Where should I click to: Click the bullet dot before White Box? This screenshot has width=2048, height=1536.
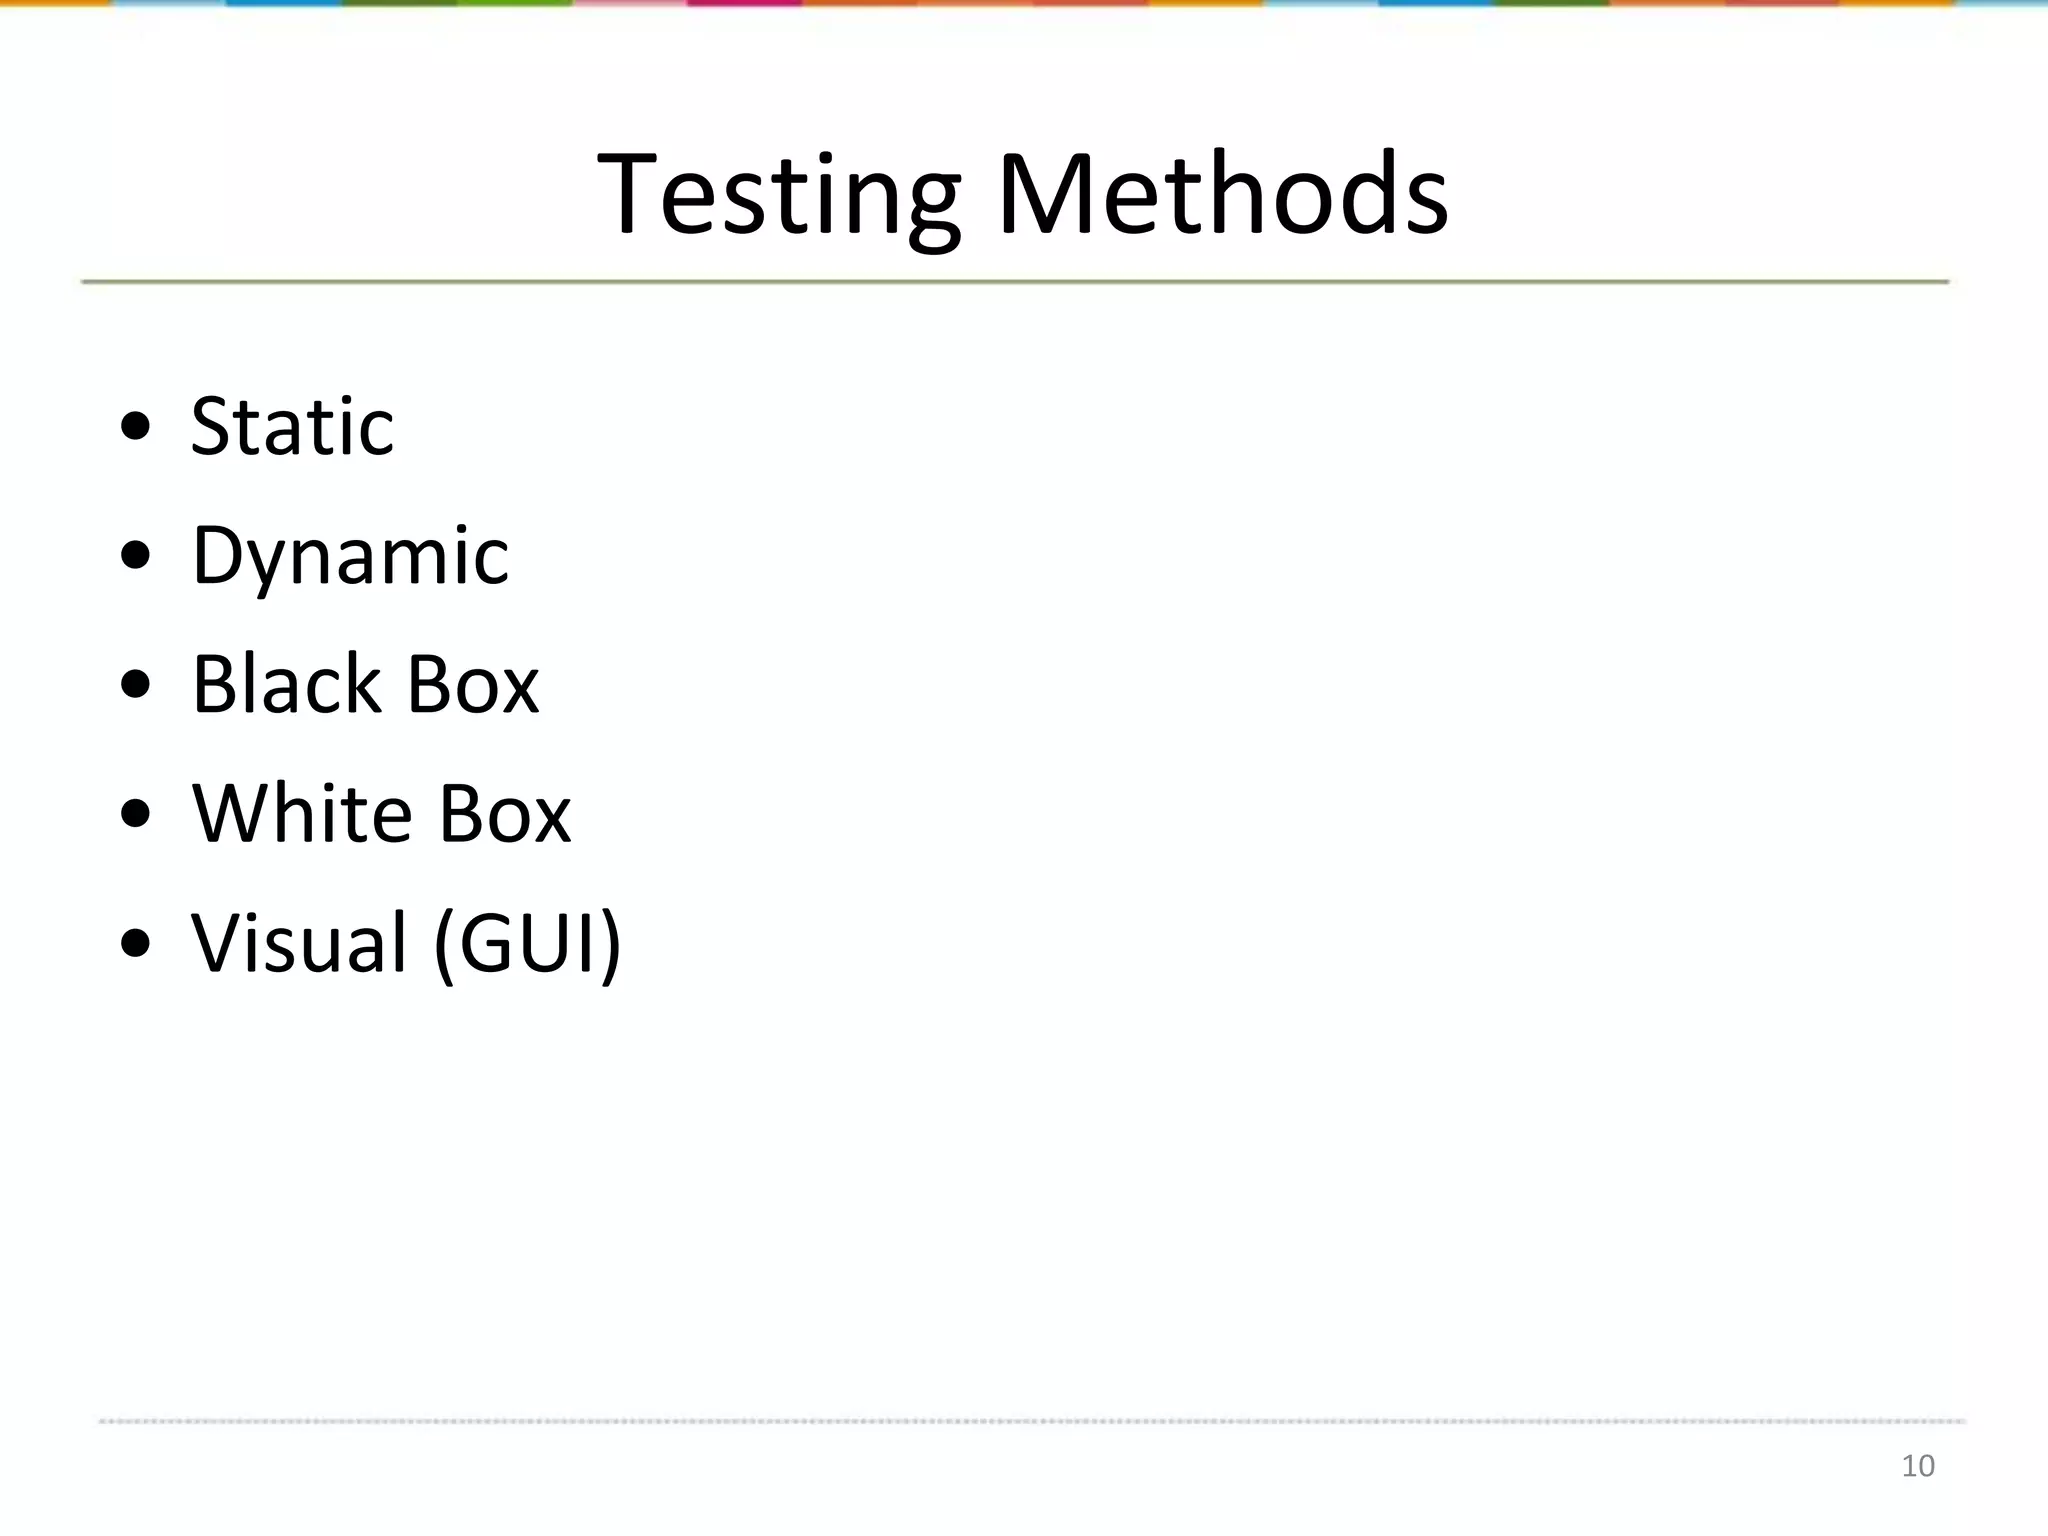pyautogui.click(x=135, y=814)
